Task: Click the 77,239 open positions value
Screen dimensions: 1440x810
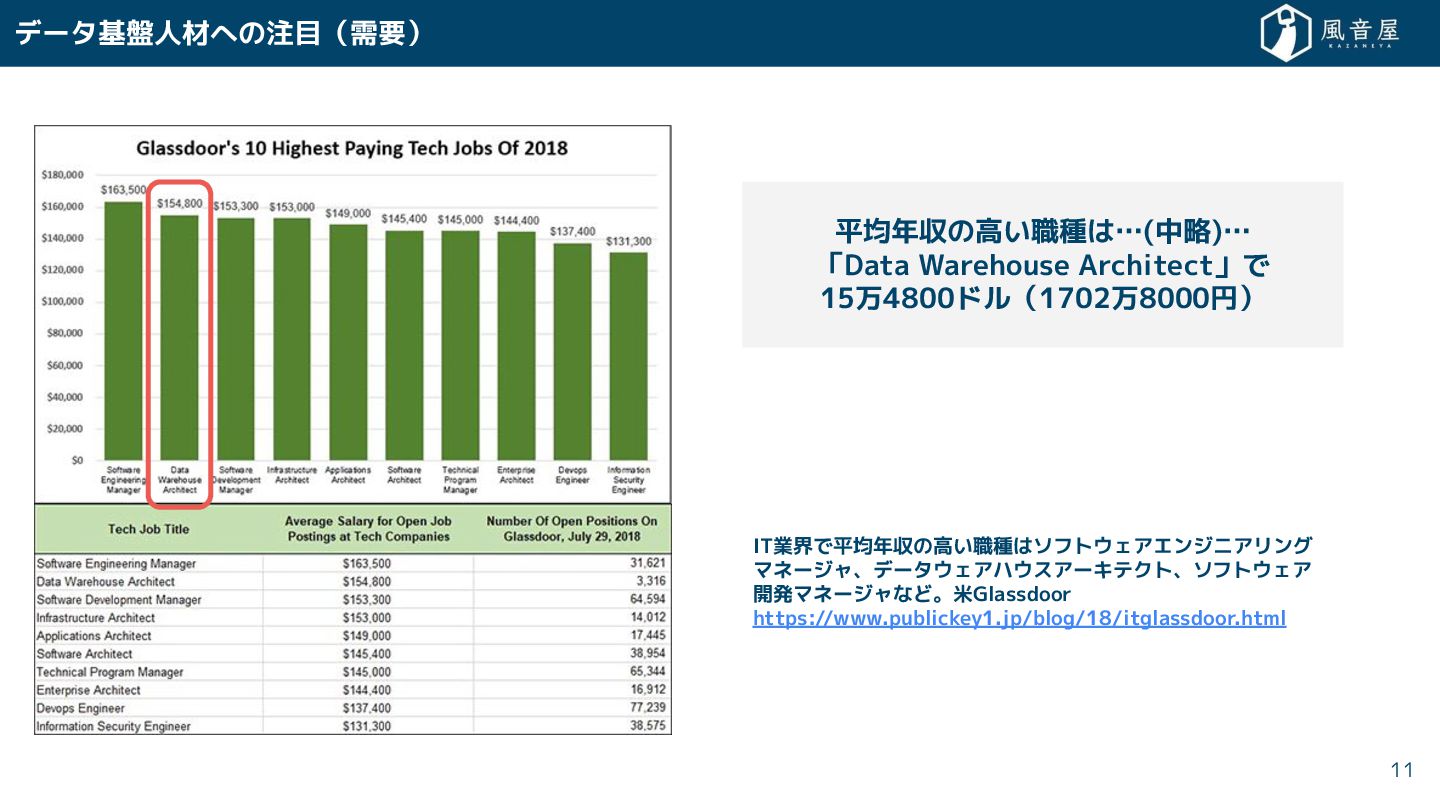Action: click(x=648, y=708)
